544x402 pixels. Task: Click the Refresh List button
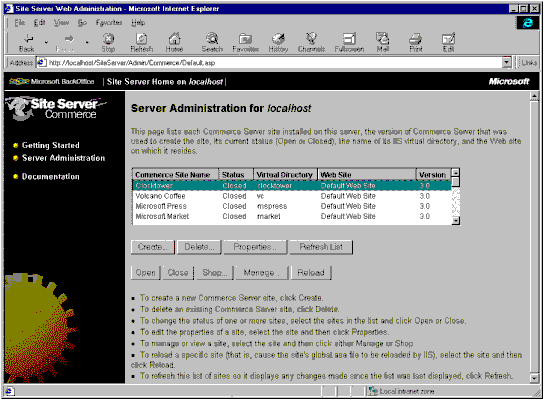(321, 247)
